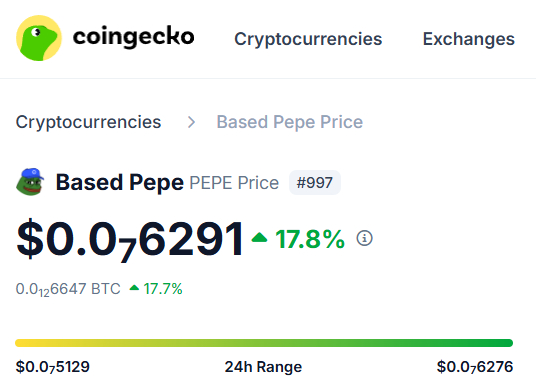The height and width of the screenshot is (387, 536).
Task: Click the breadcrumb chevron separator
Action: click(x=191, y=122)
